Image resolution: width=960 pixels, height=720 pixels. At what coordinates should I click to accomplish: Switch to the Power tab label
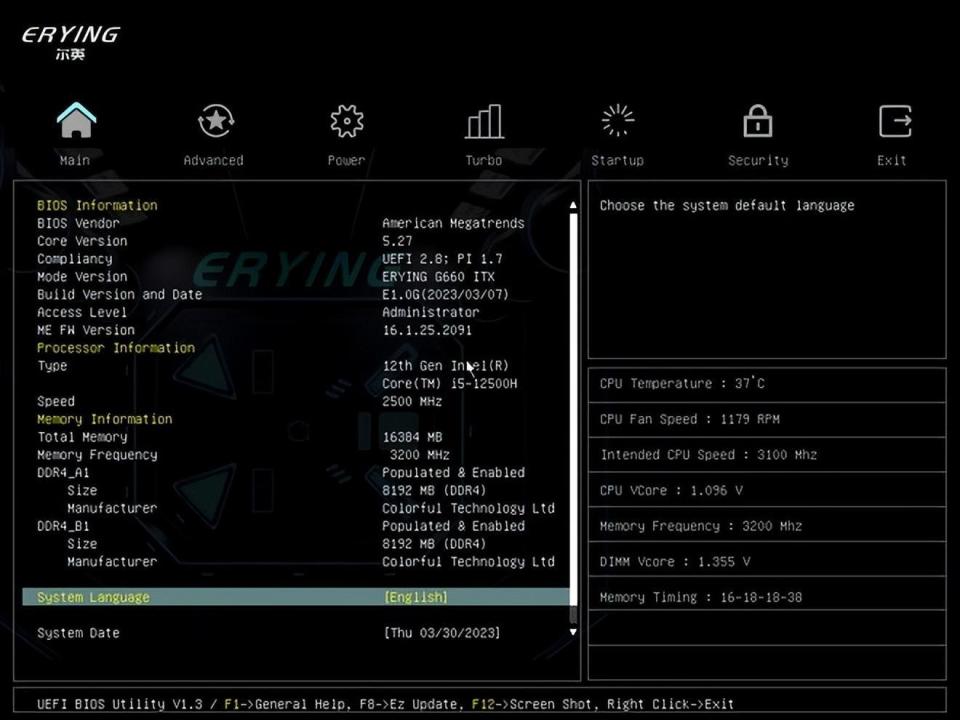point(346,160)
